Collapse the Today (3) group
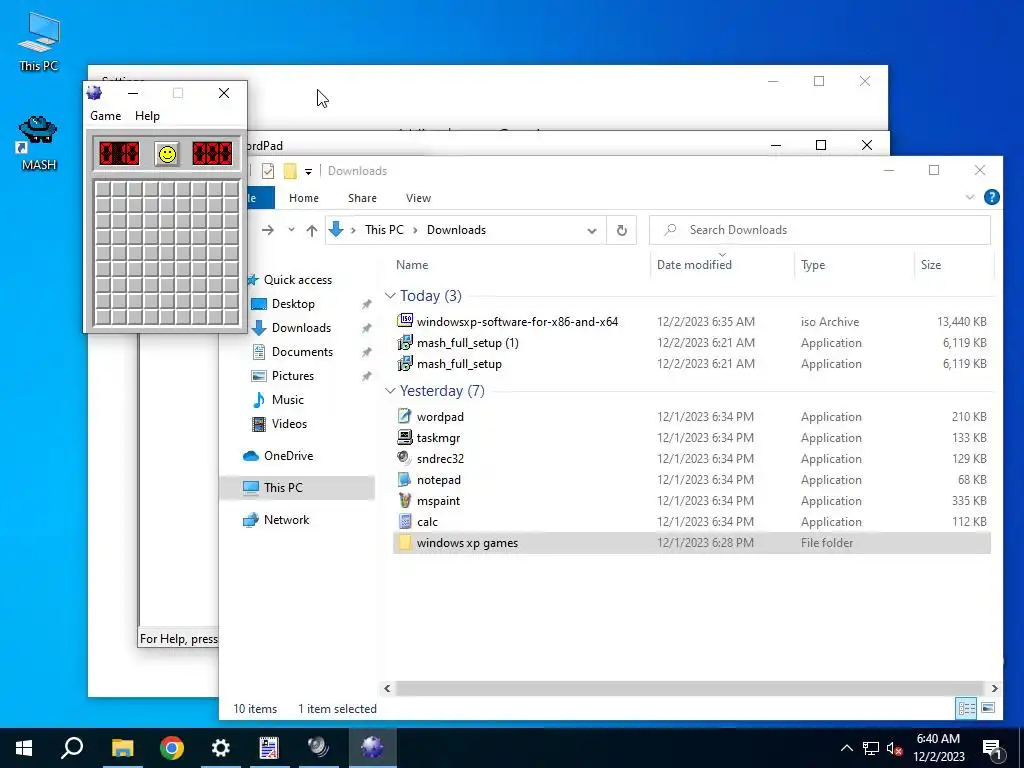 tap(390, 296)
